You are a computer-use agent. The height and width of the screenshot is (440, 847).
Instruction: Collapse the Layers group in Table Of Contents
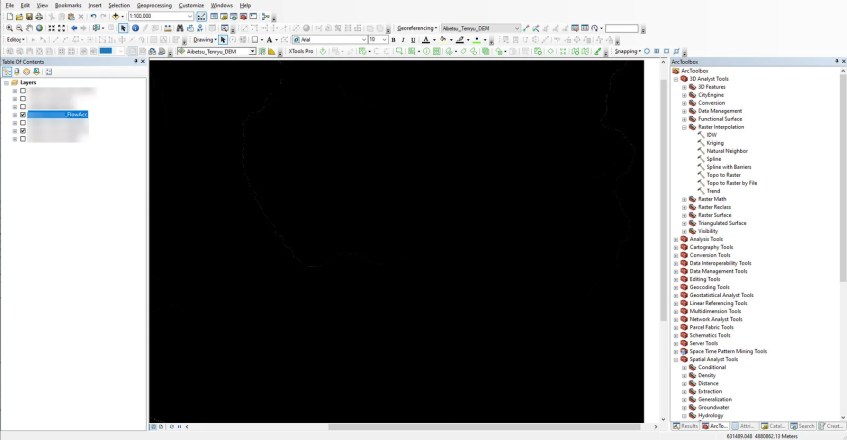pos(6,83)
